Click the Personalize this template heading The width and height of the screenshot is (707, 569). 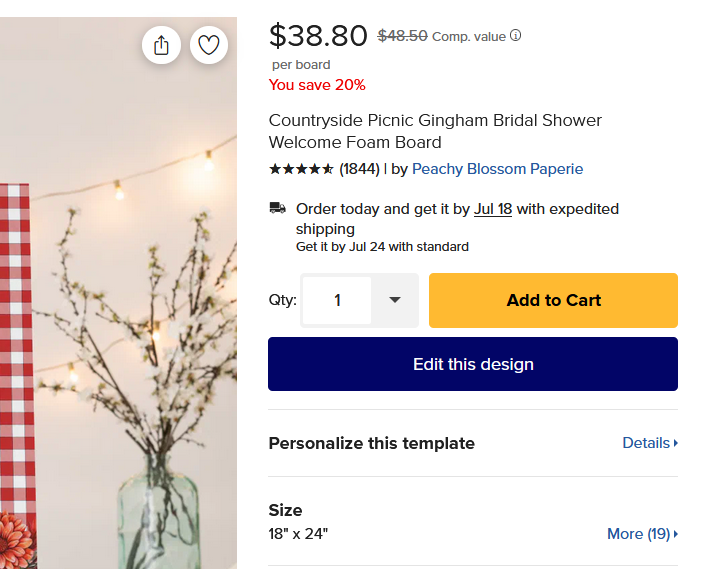point(372,443)
